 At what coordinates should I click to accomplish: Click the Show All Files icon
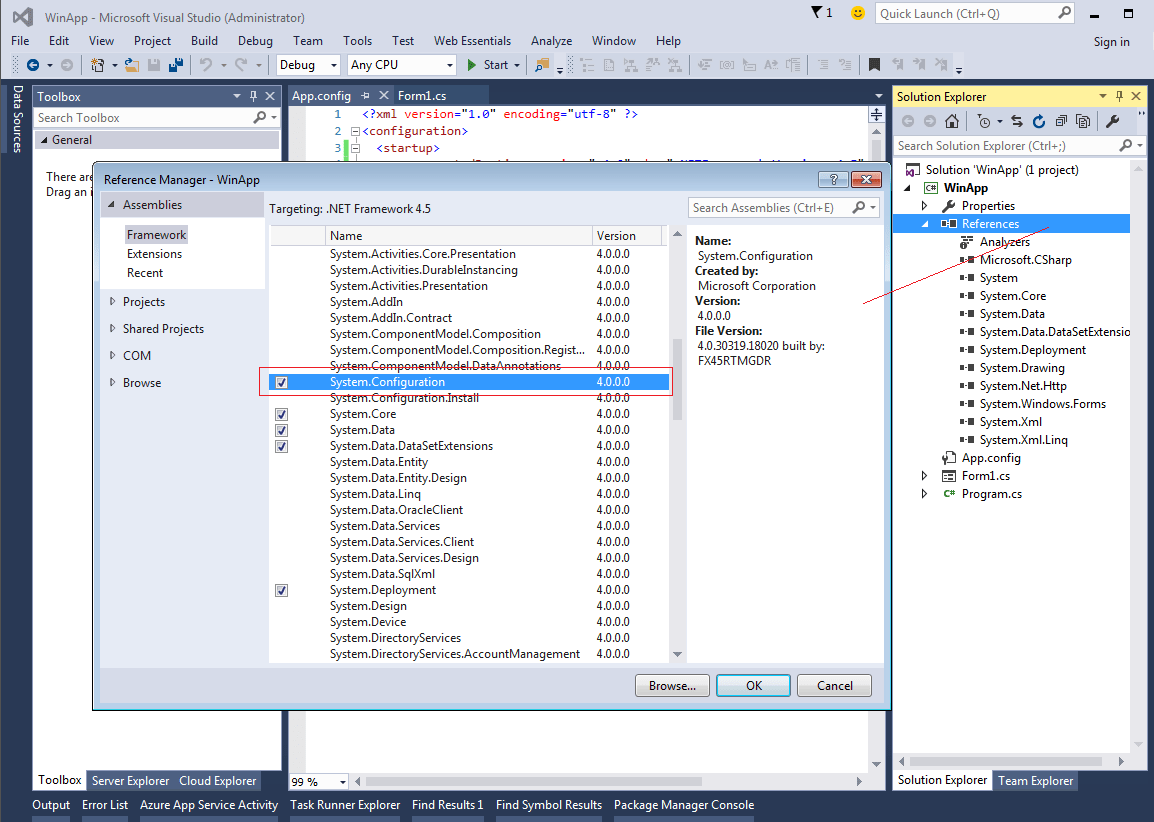pyautogui.click(x=1083, y=121)
